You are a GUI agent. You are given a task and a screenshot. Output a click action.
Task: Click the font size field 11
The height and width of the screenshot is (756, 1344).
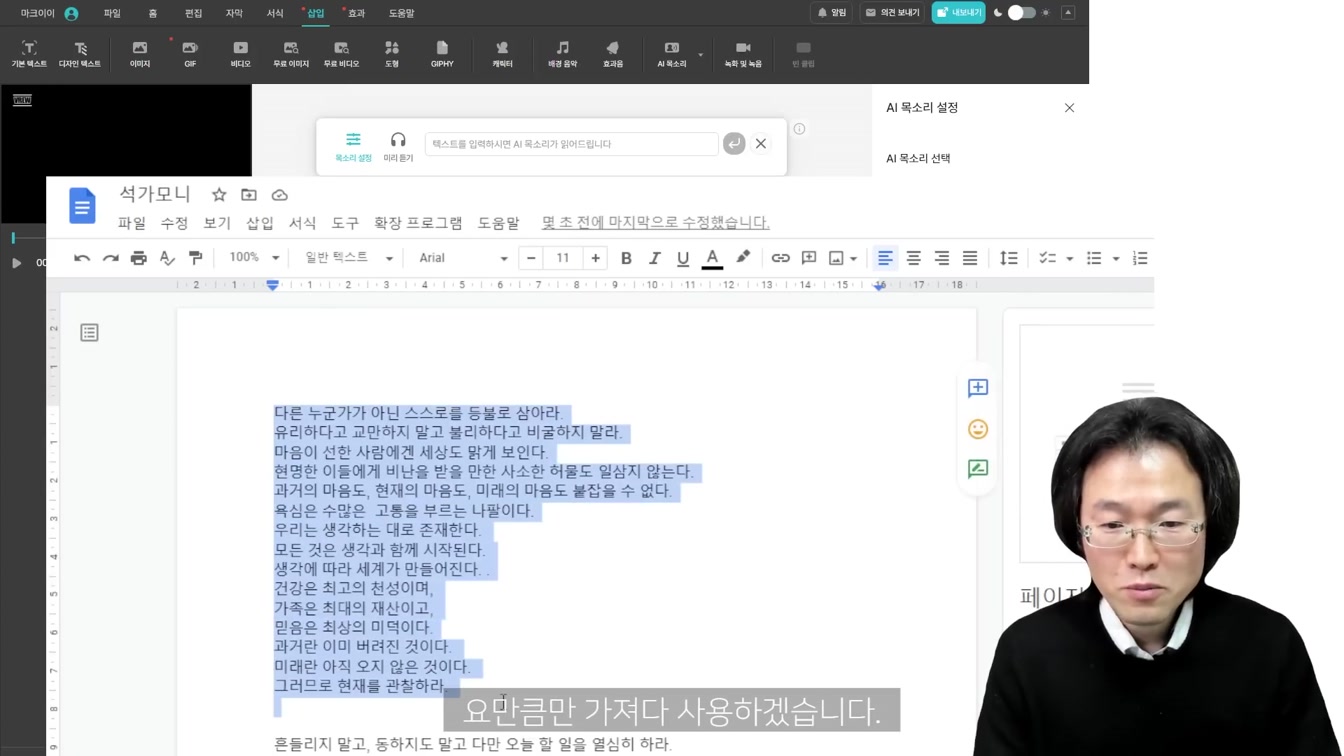pos(563,258)
